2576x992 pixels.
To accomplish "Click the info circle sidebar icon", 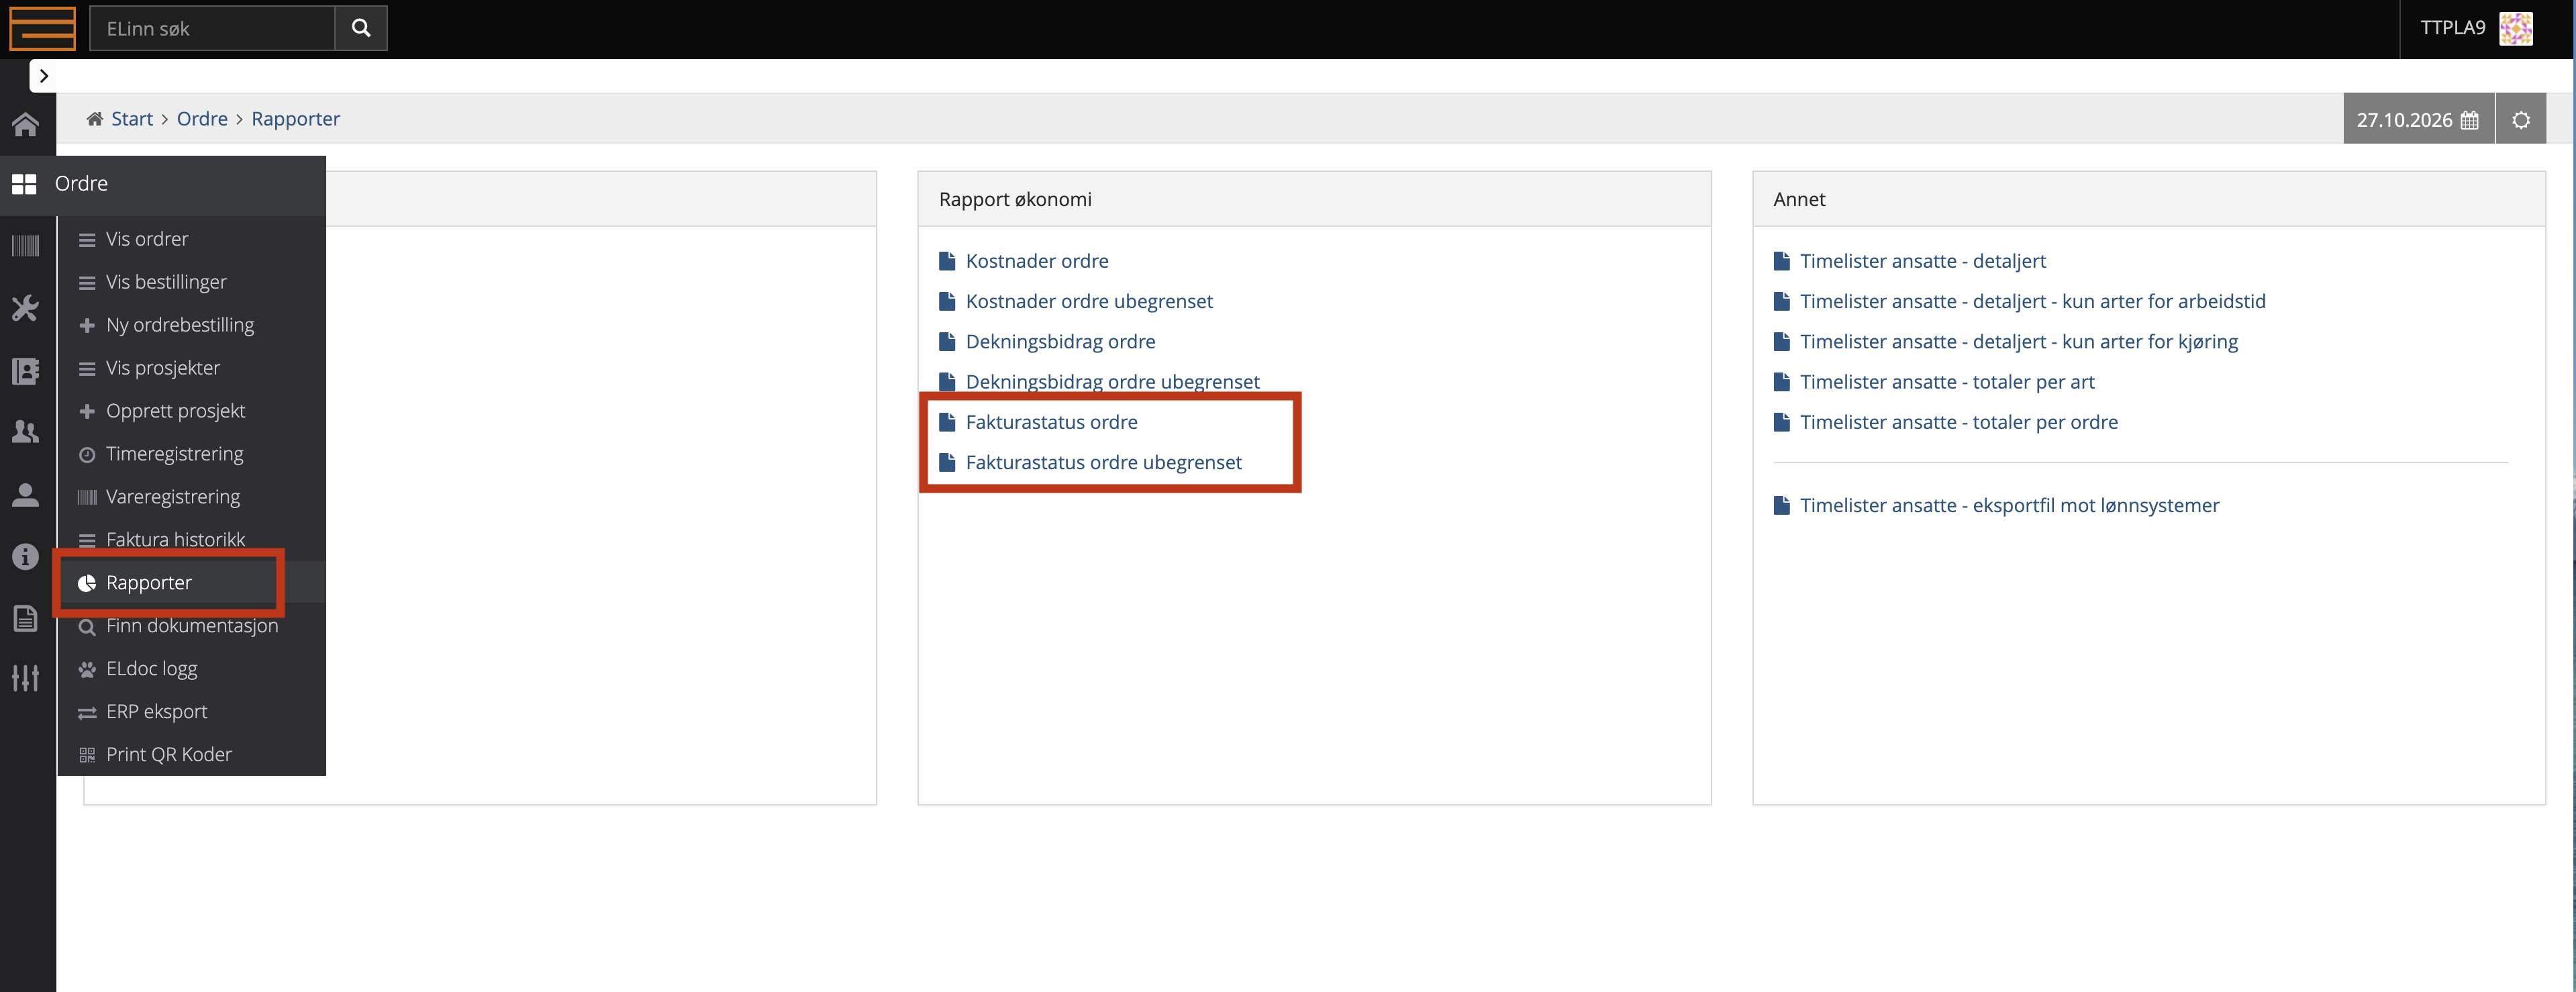I will [x=26, y=557].
